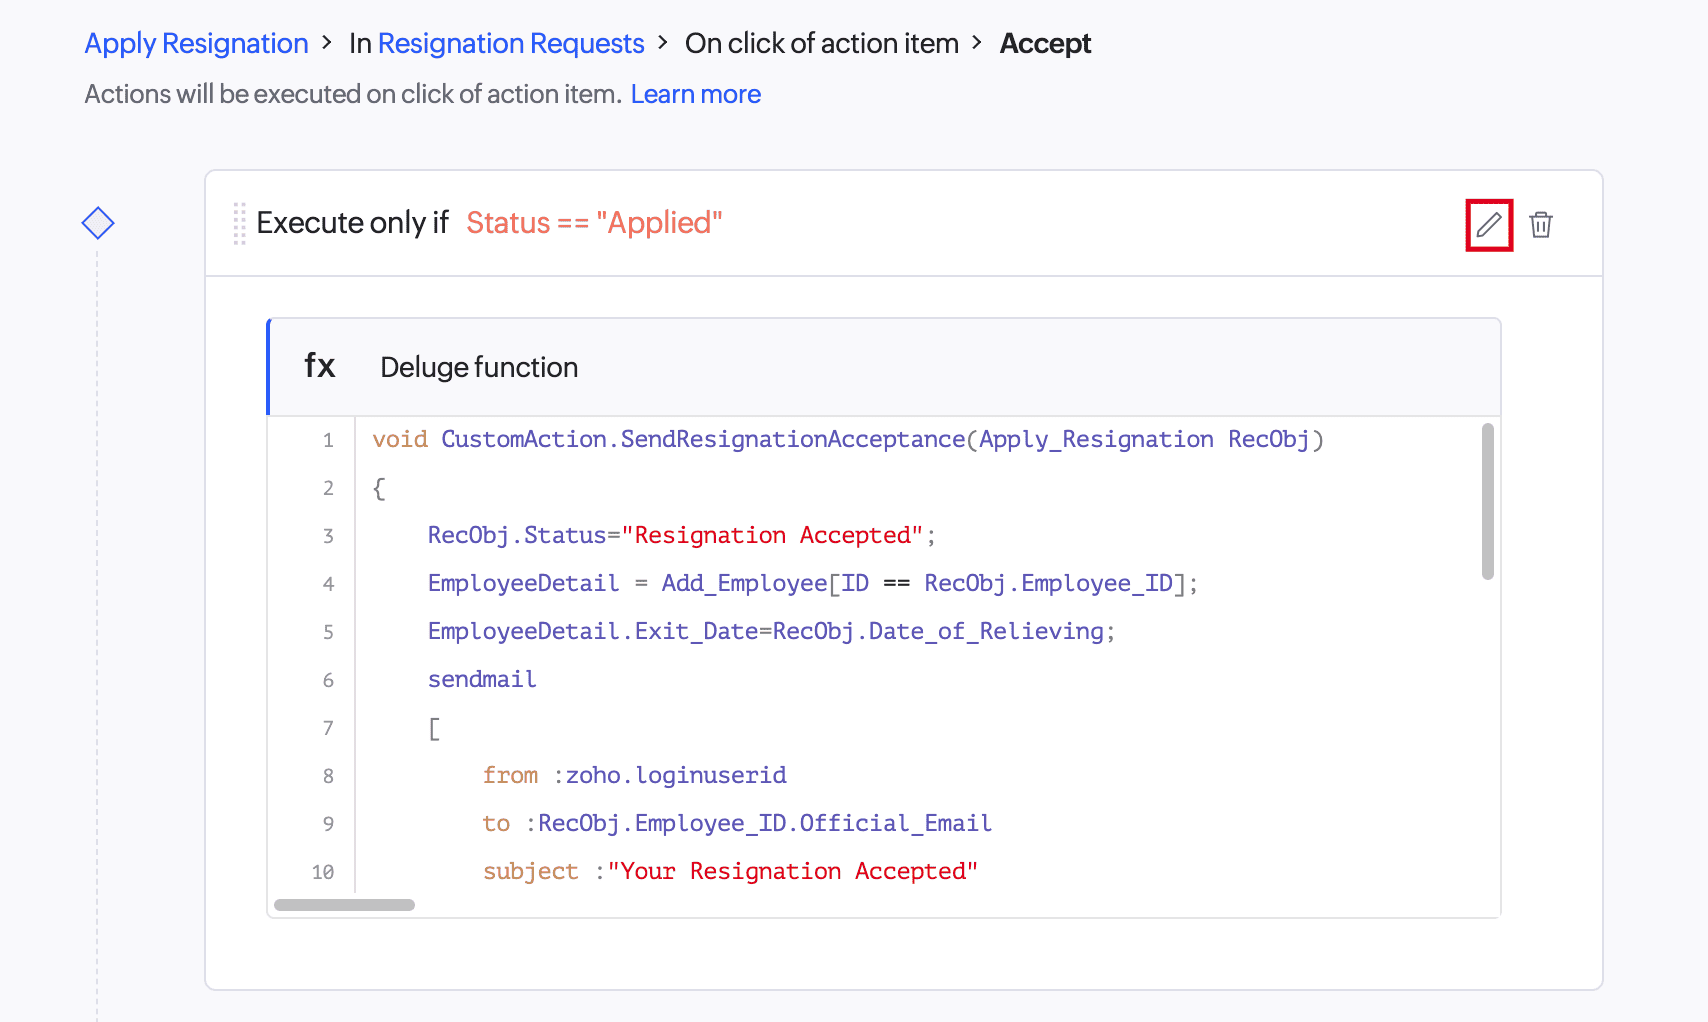This screenshot has height=1022, width=1708.
Task: Click the pencil edit icon for condition
Action: 1489,225
